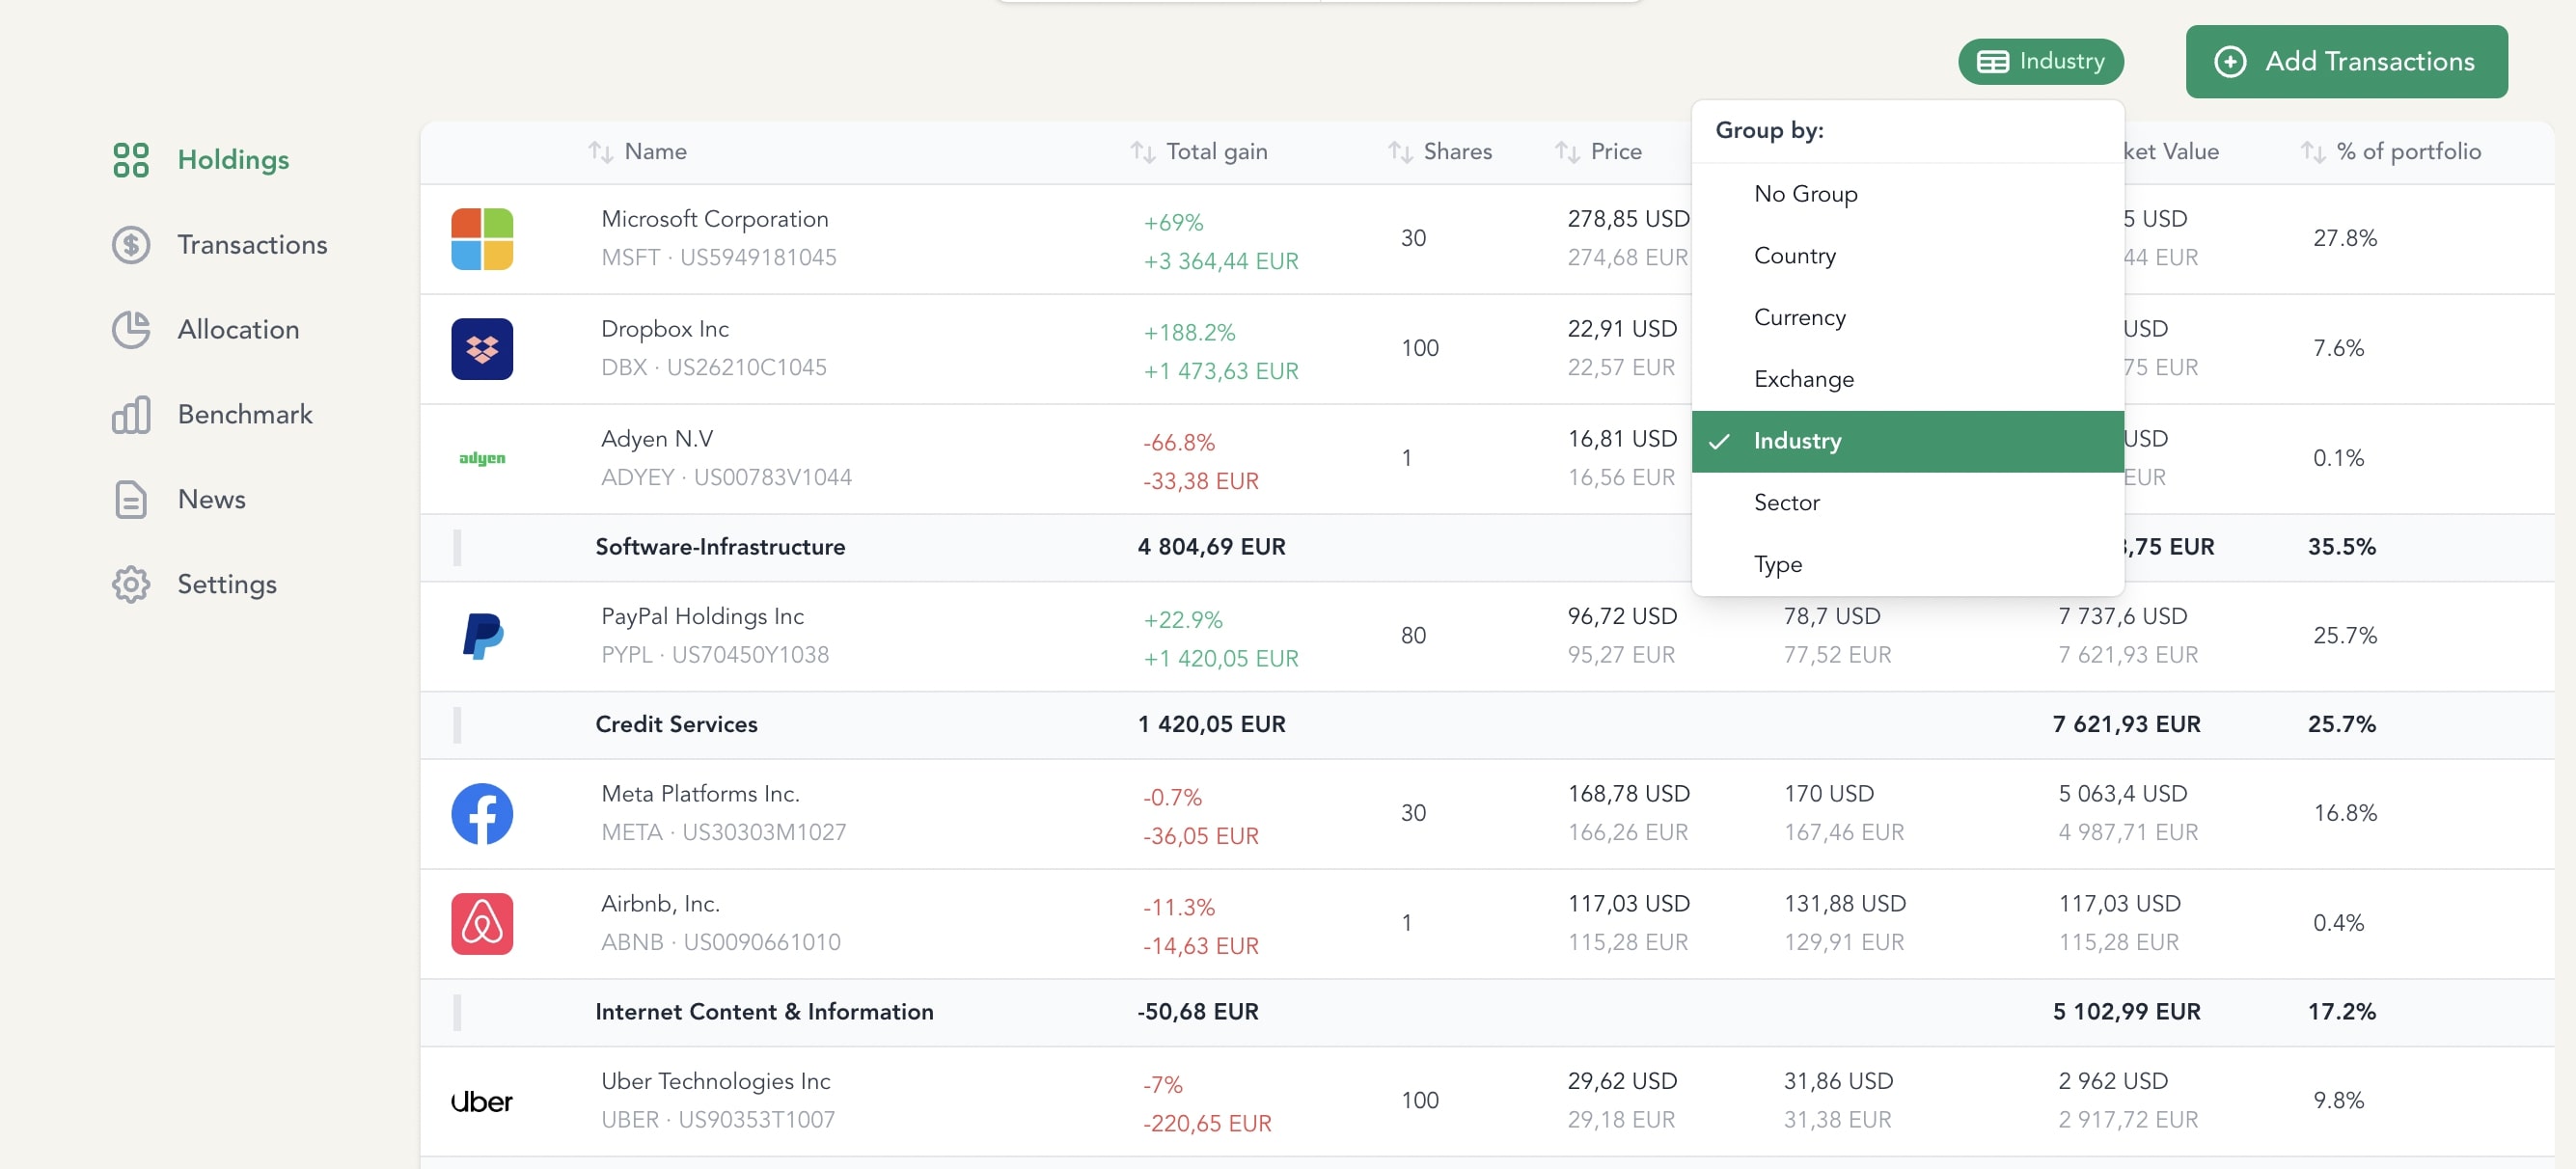Screen dimensions: 2576x1169
Task: Click the Microsoft Corporation logo
Action: coord(482,239)
